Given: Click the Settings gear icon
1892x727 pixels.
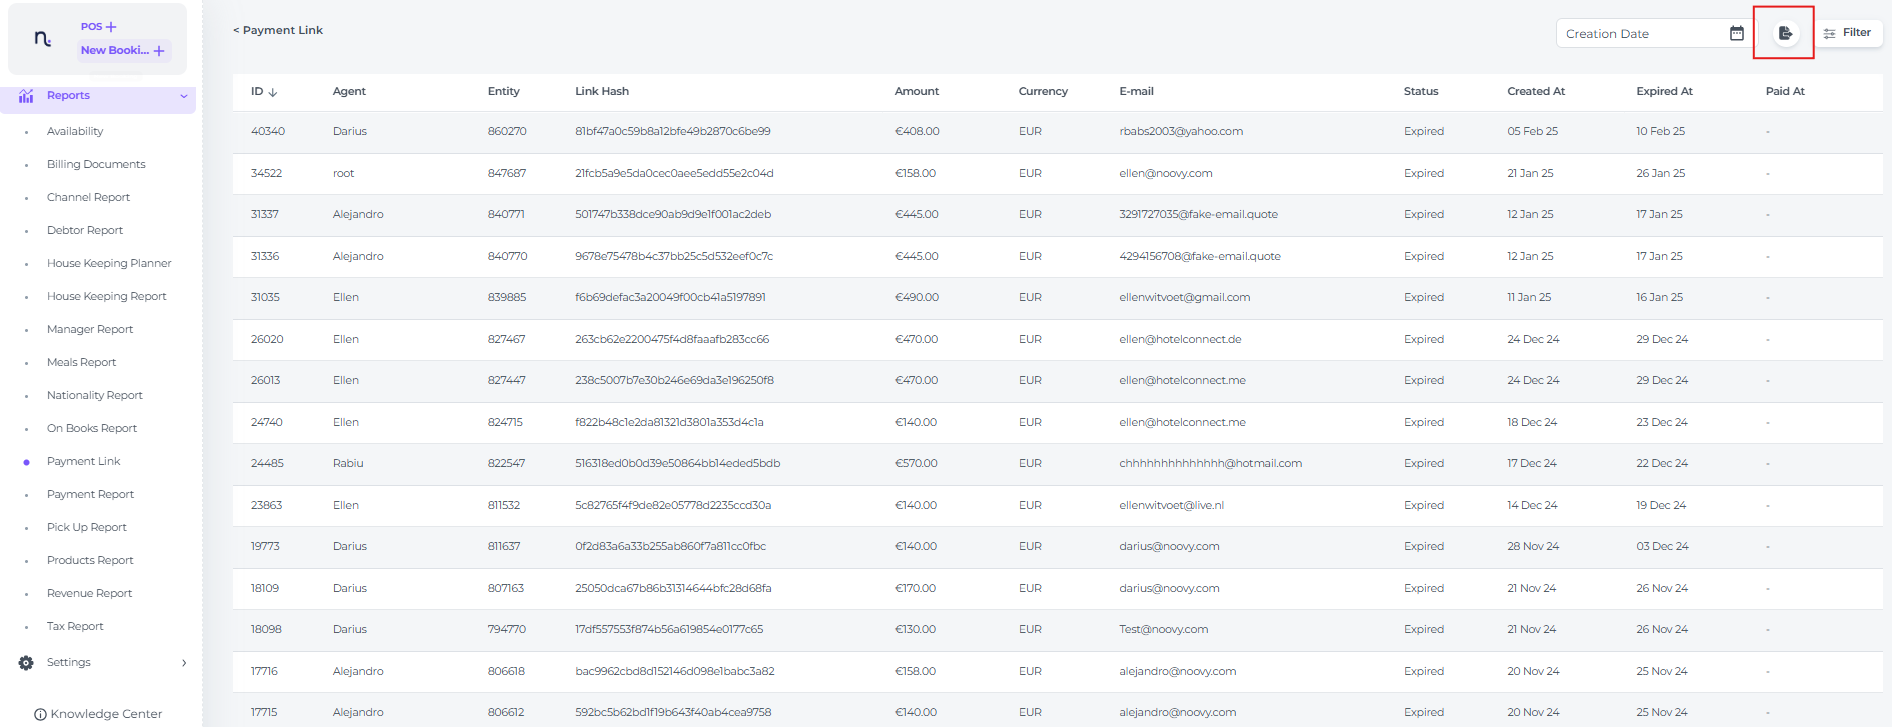Looking at the screenshot, I should [26, 663].
